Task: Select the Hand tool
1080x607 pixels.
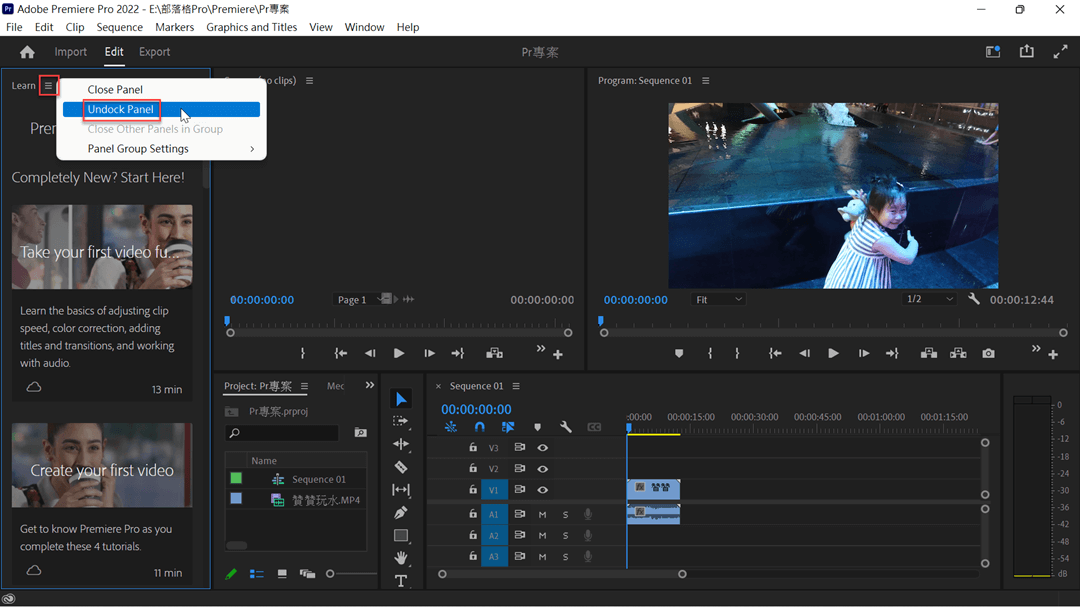Action: (x=401, y=557)
